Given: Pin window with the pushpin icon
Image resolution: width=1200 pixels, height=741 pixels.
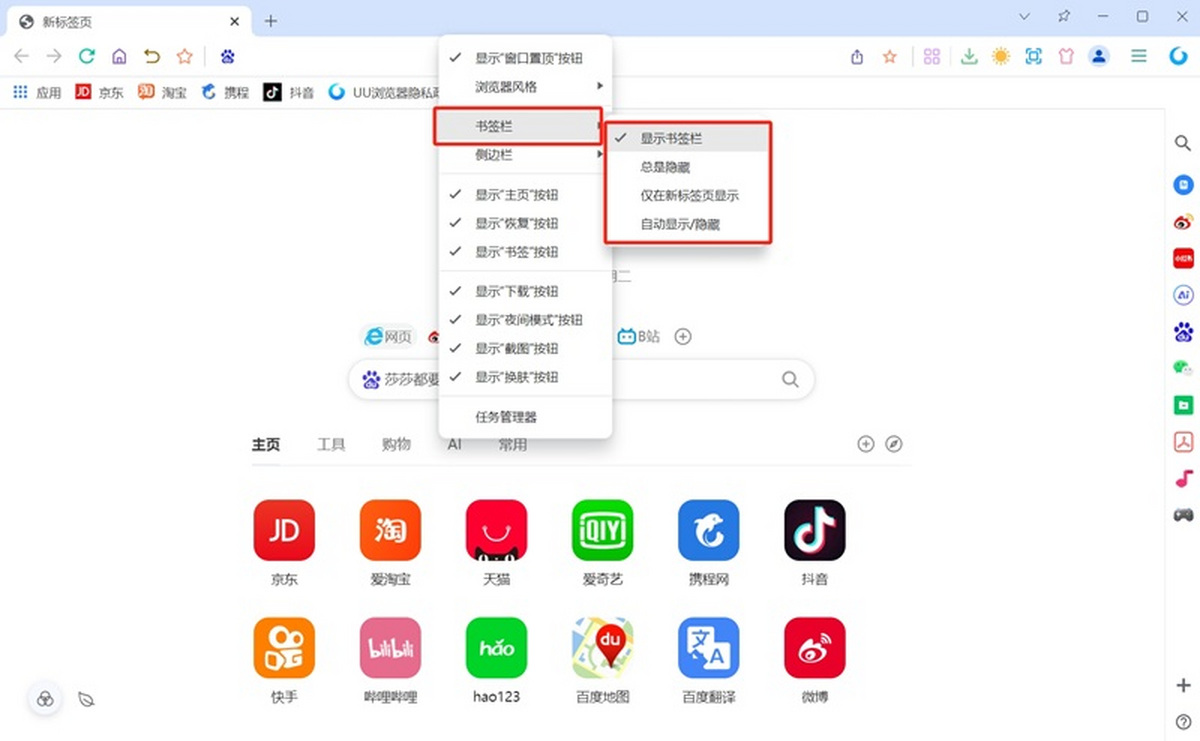Looking at the screenshot, I should pos(1064,17).
